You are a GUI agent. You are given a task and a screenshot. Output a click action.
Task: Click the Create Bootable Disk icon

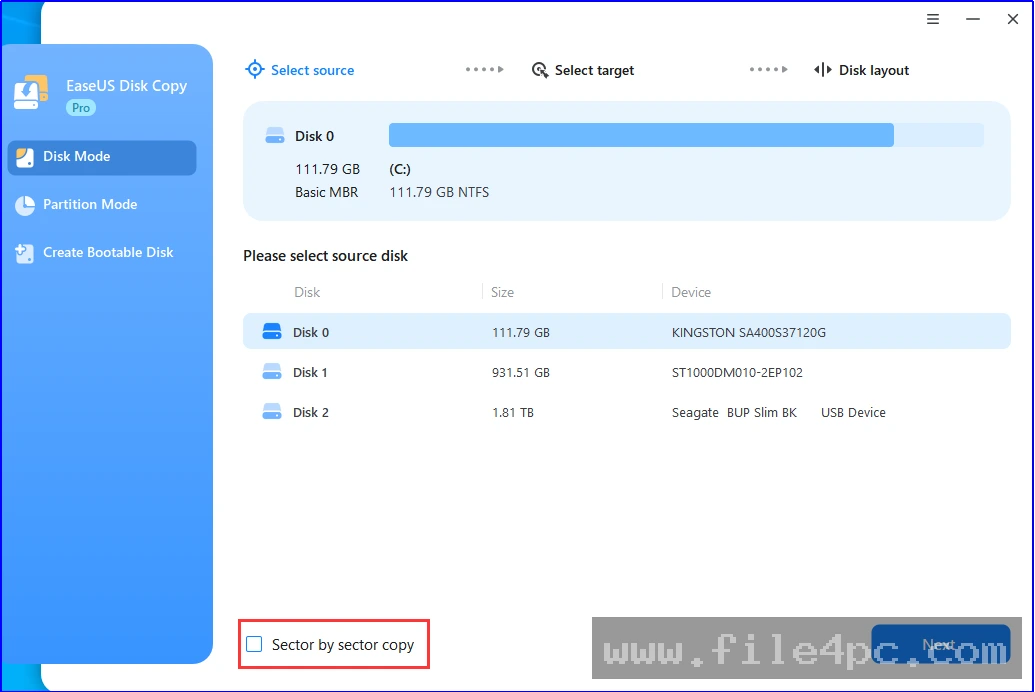point(24,253)
